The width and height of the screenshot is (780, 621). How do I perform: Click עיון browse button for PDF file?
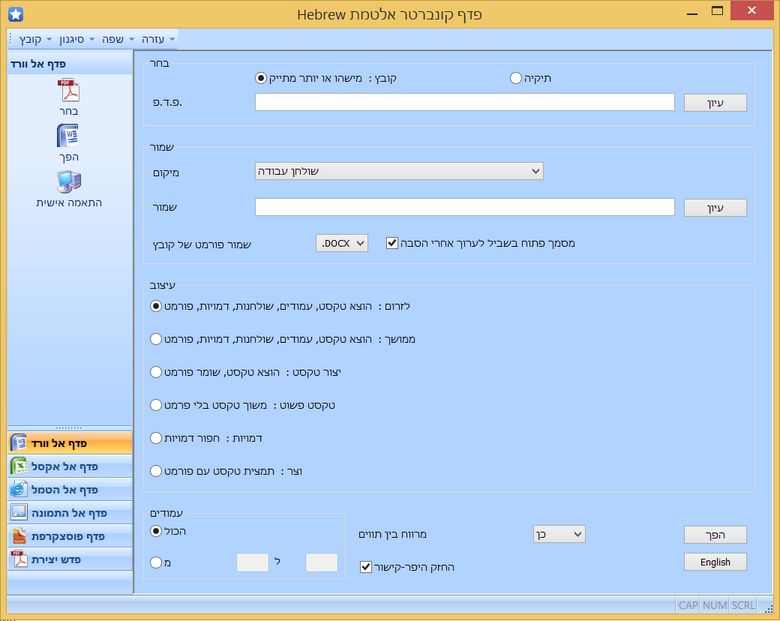click(x=715, y=103)
